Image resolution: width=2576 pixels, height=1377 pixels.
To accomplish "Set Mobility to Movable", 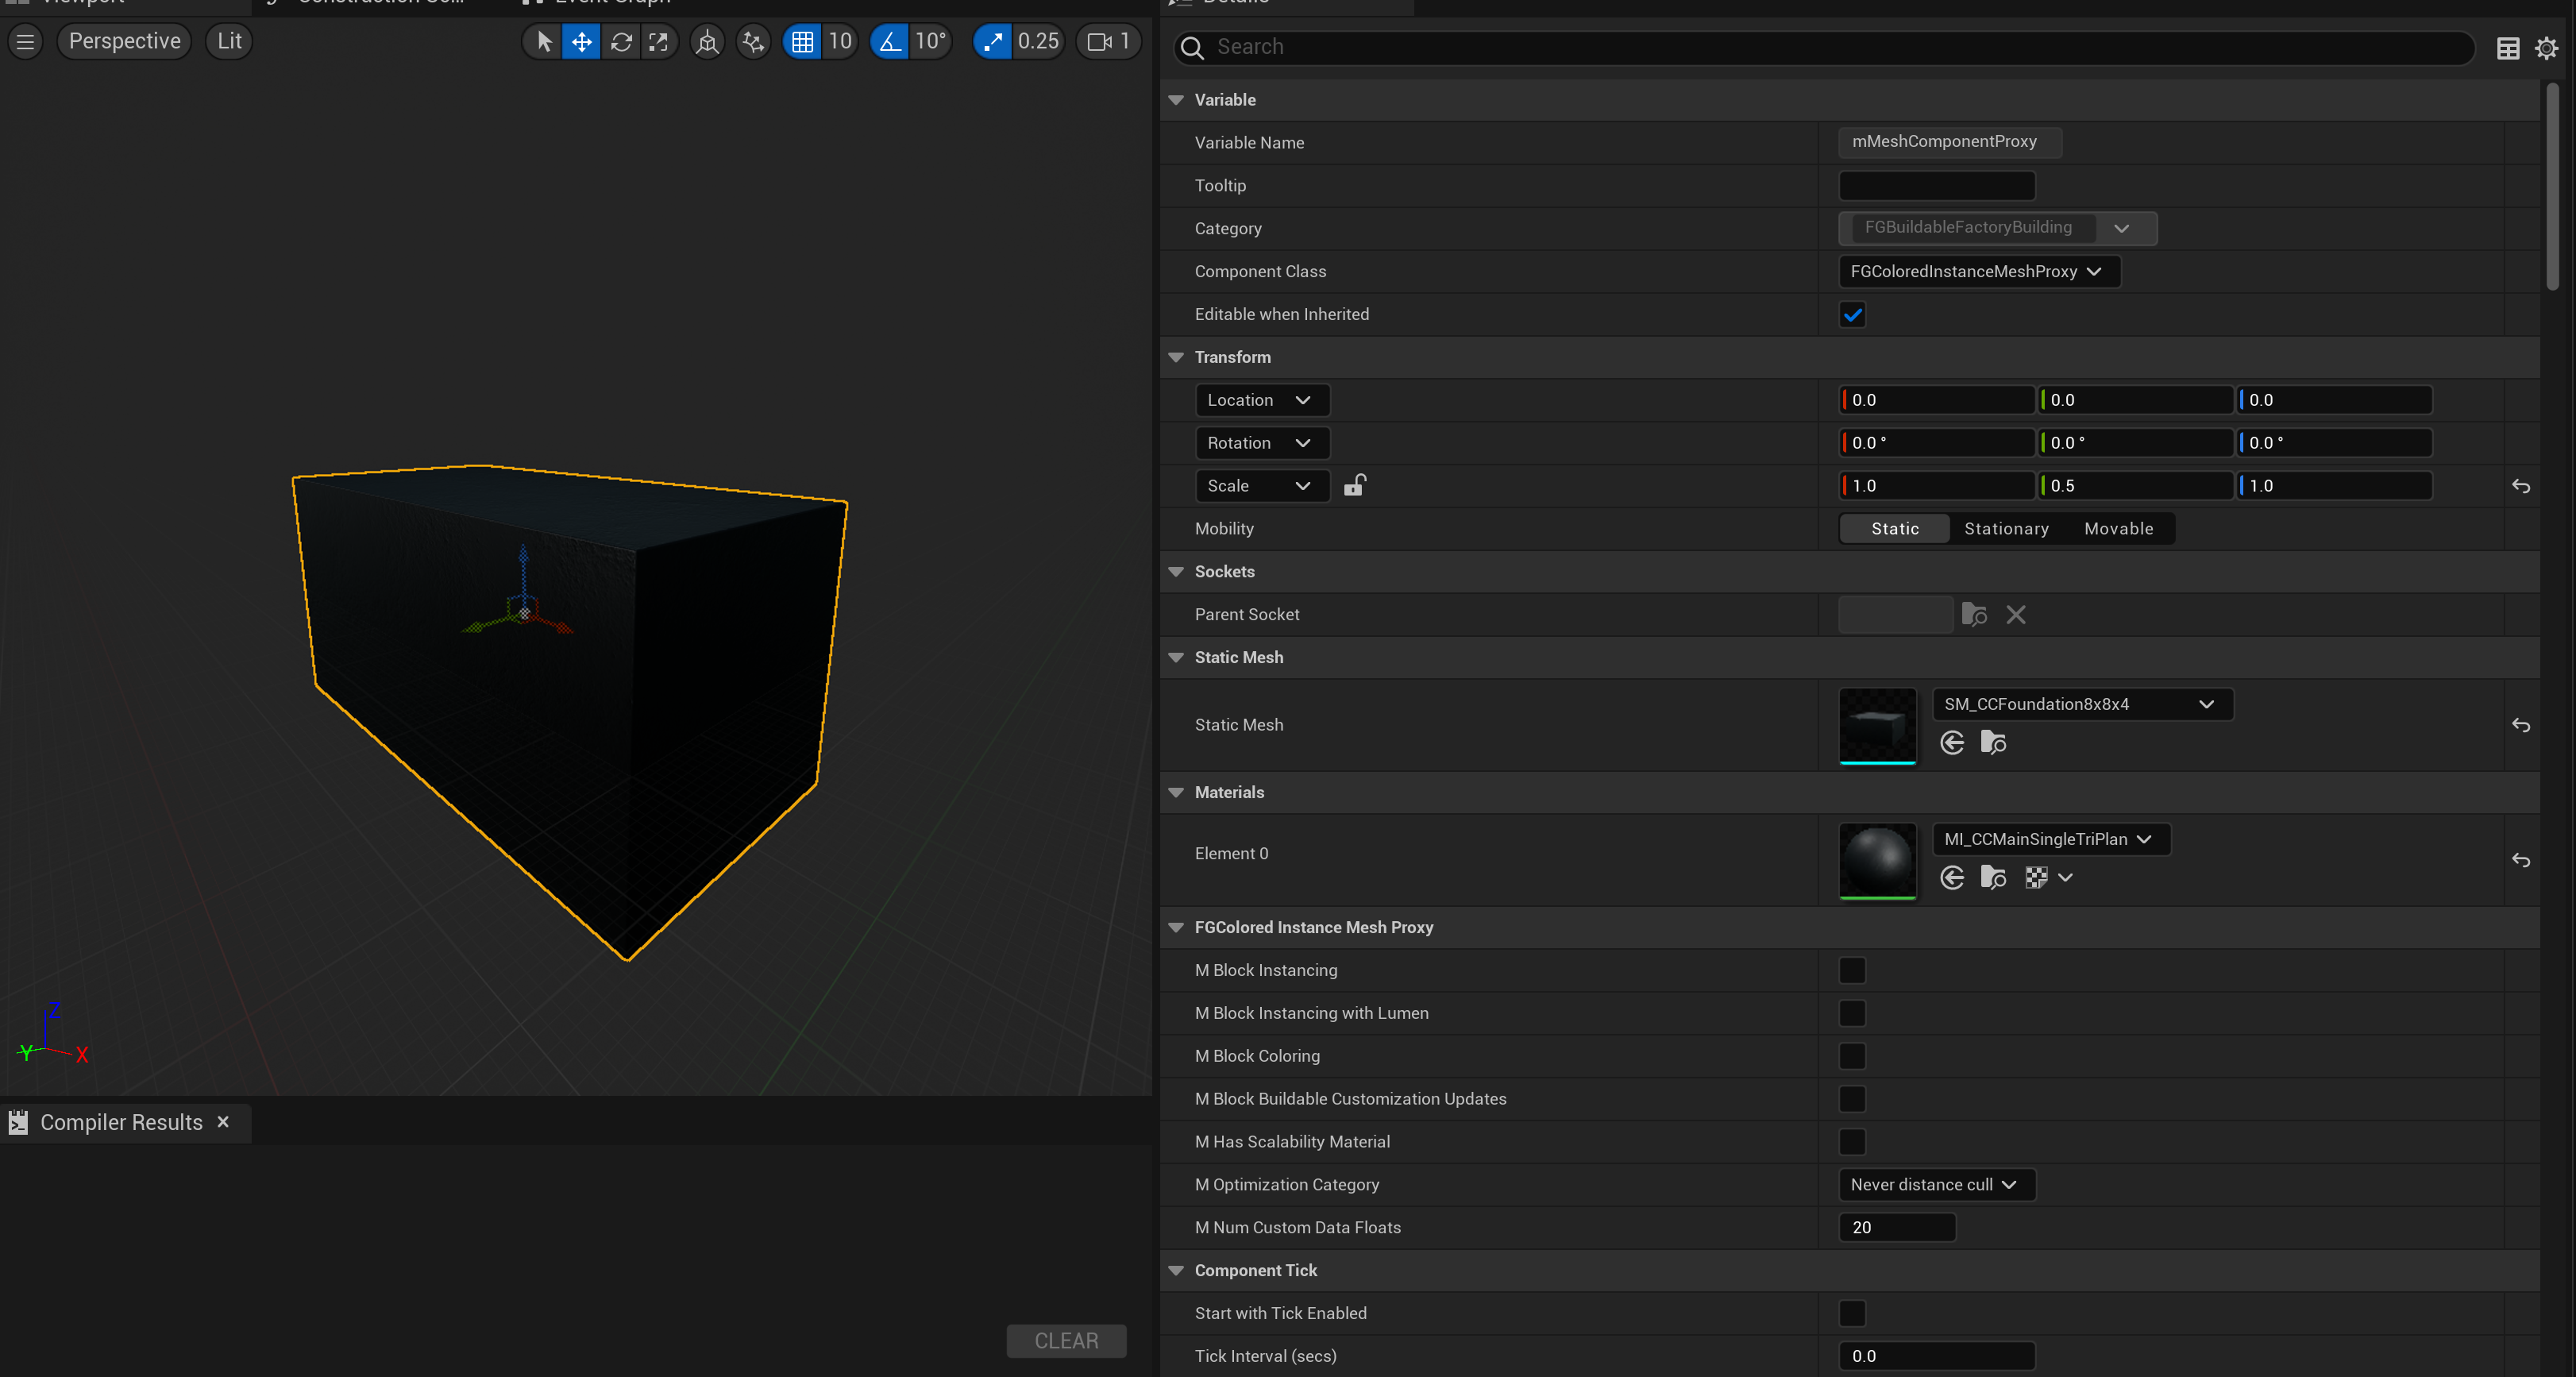I will [2118, 529].
